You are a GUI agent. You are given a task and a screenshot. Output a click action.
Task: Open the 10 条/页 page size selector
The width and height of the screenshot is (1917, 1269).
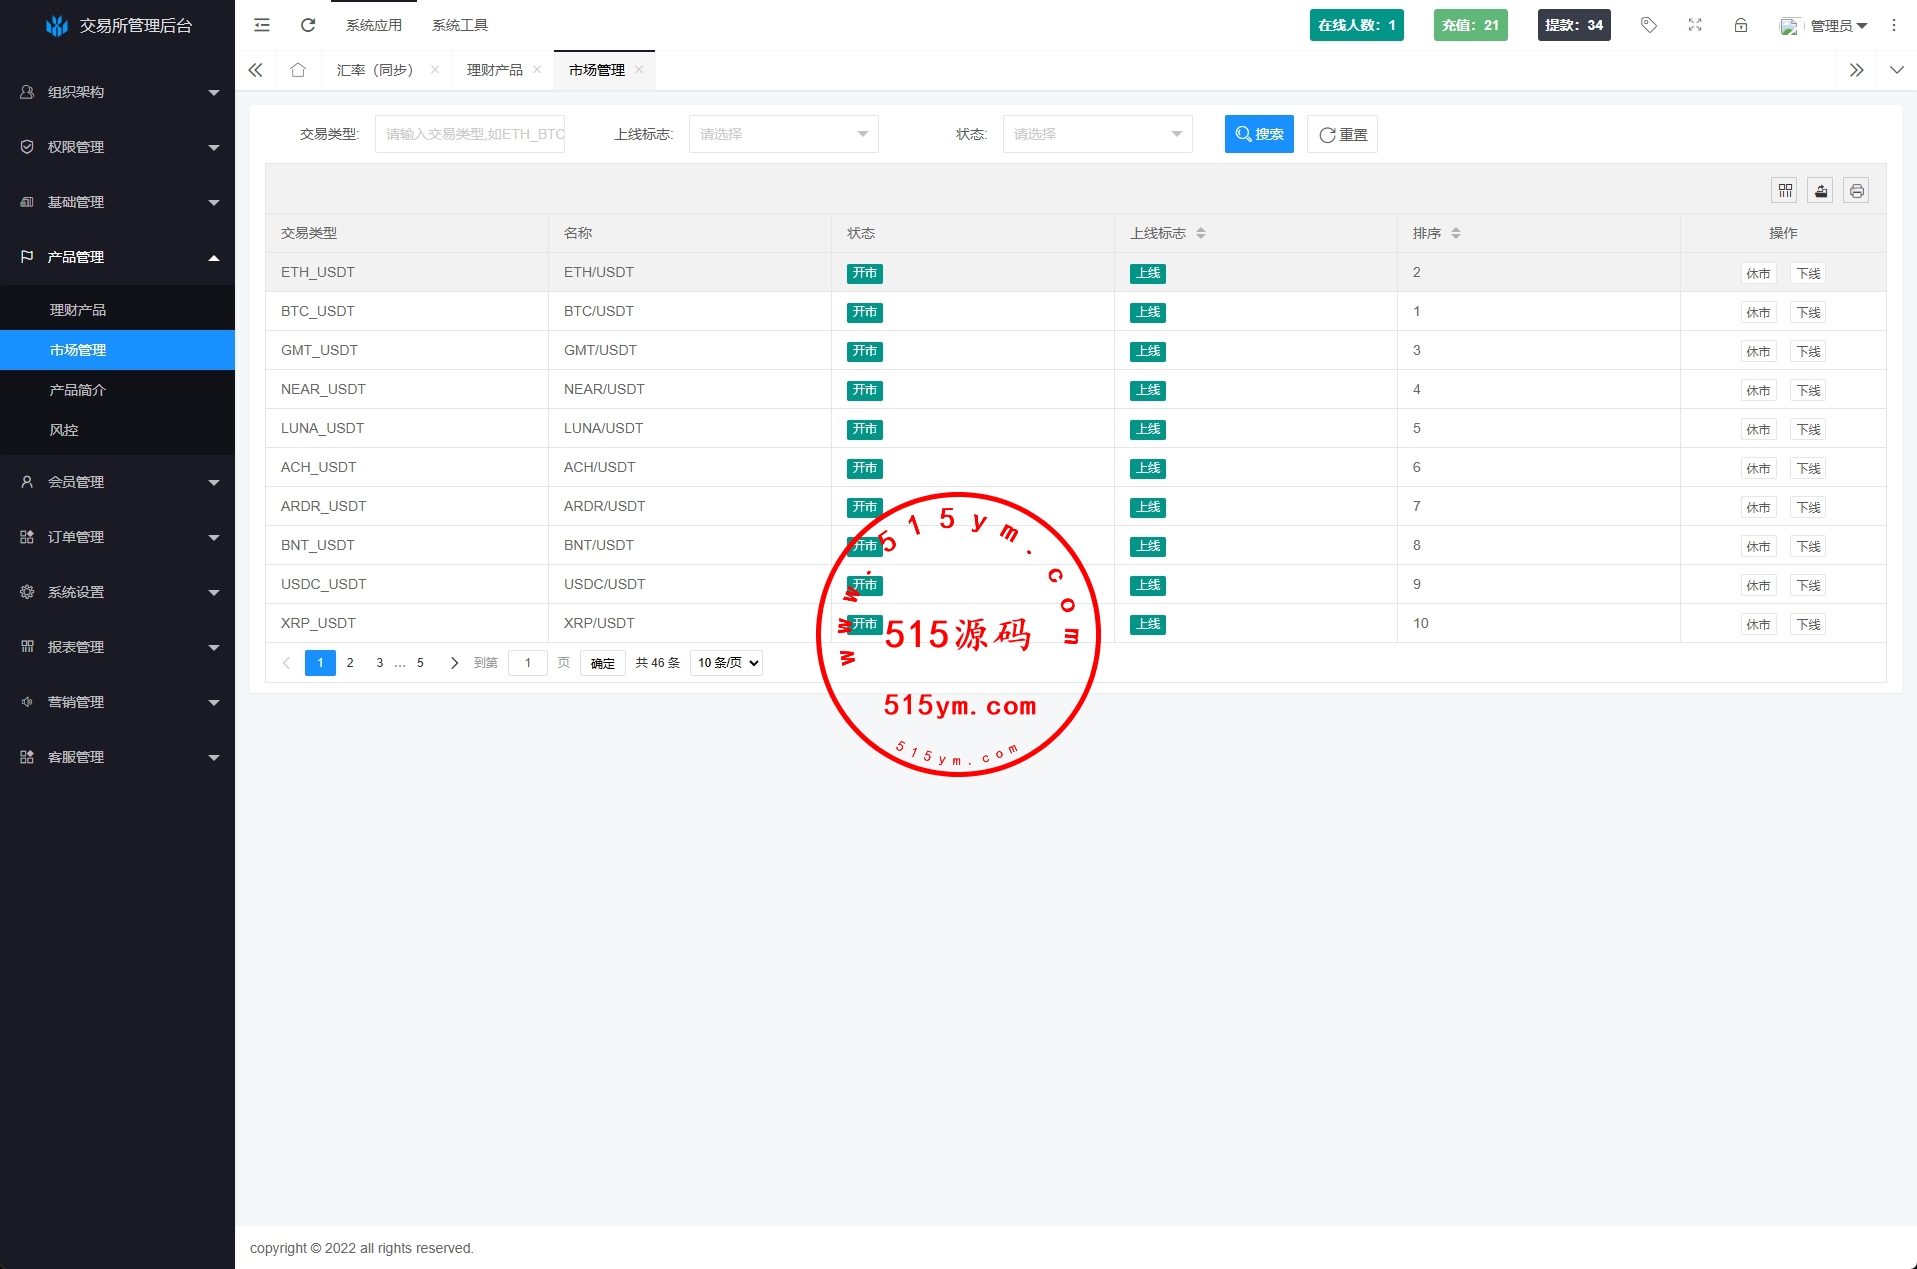(x=726, y=663)
